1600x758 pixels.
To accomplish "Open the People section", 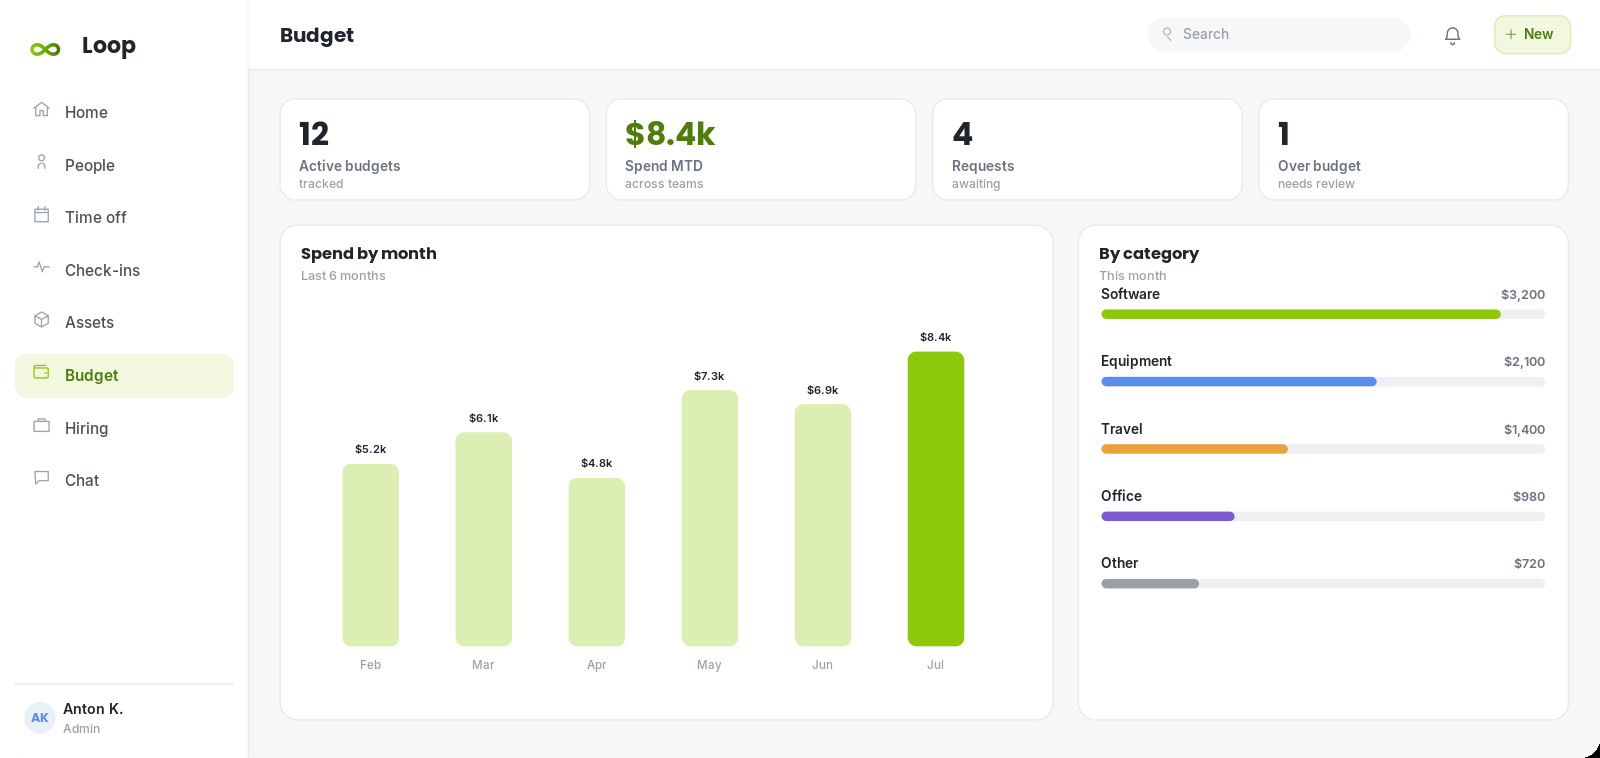I will pyautogui.click(x=124, y=165).
